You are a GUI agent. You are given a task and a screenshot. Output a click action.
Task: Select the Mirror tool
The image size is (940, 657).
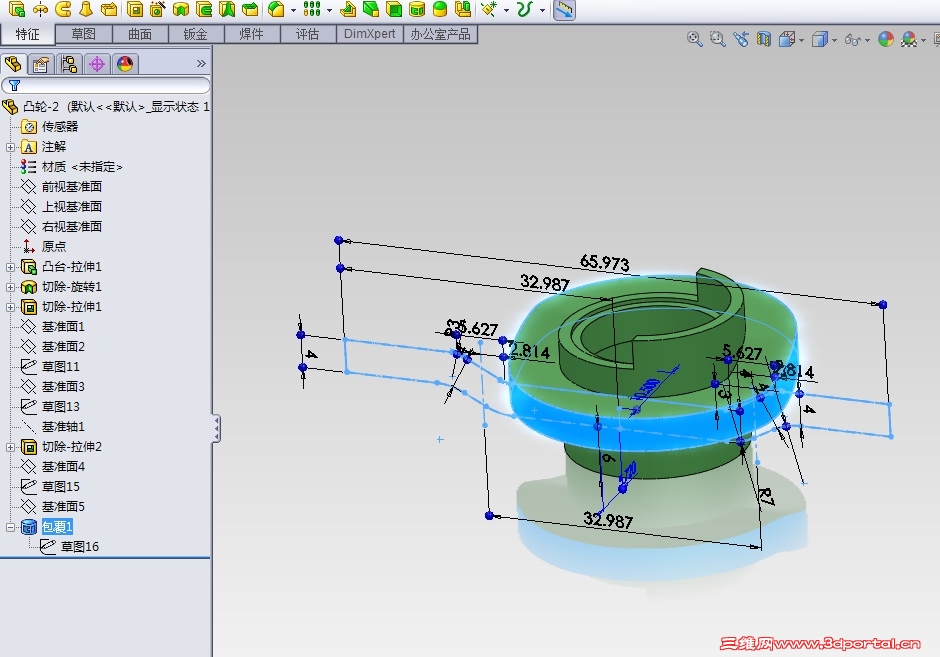click(463, 8)
